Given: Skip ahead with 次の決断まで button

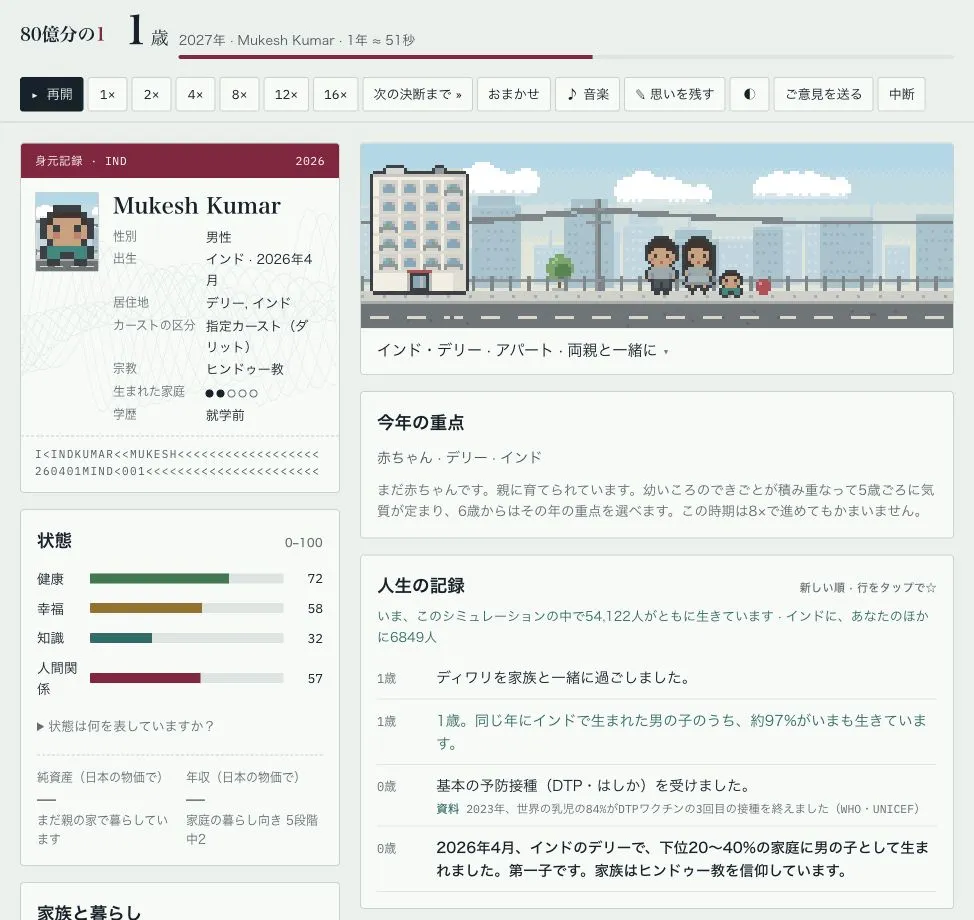Looking at the screenshot, I should [x=417, y=94].
